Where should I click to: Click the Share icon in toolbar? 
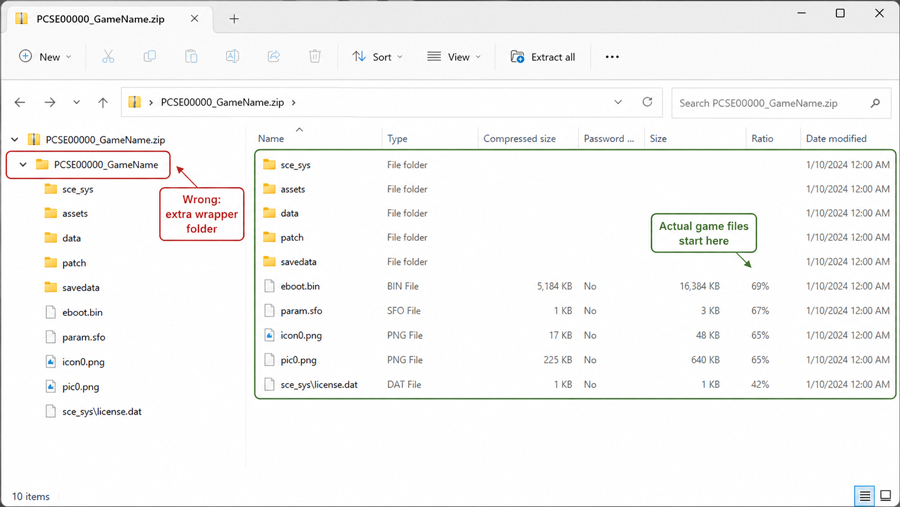[x=274, y=56]
